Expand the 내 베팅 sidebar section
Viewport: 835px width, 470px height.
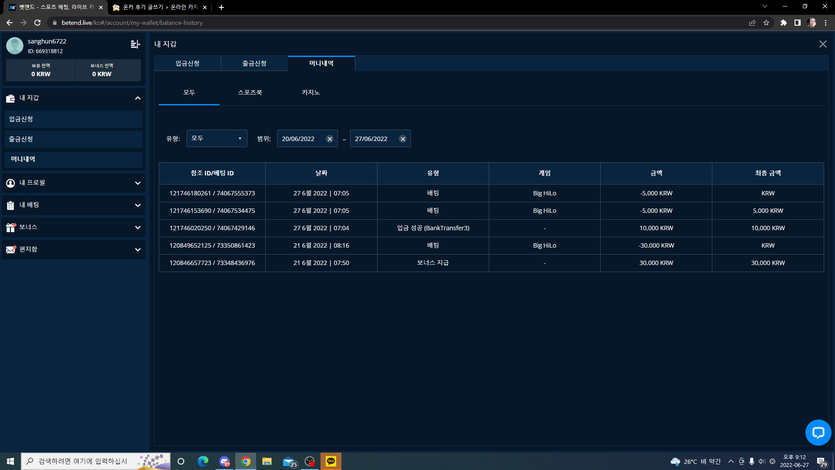137,205
